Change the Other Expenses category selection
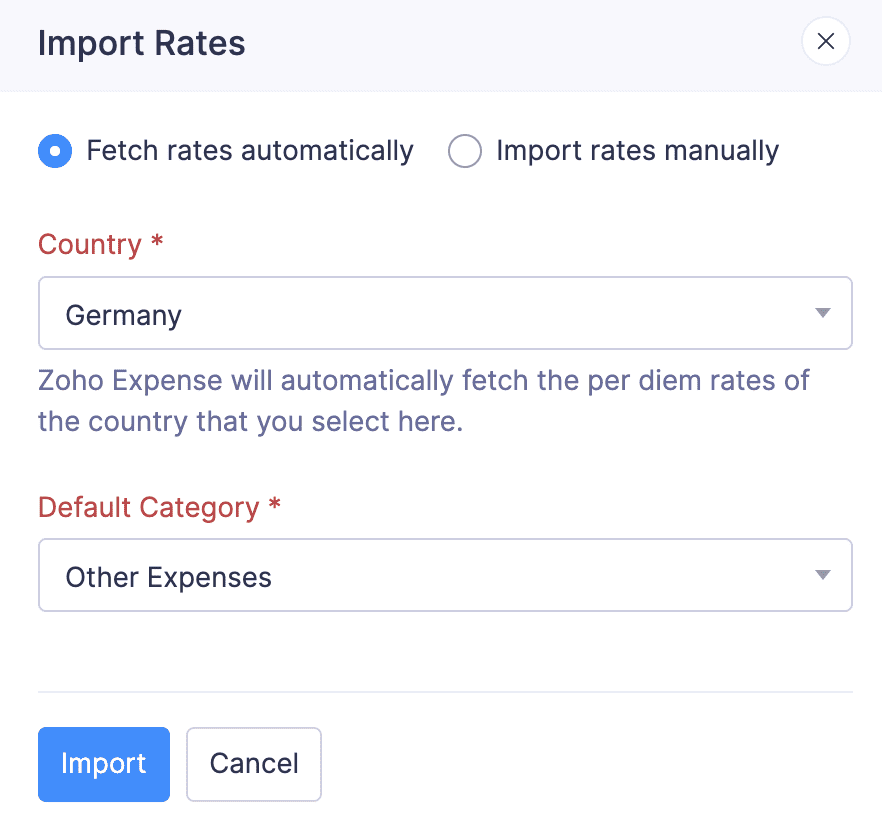This screenshot has height=830, width=882. [445, 575]
